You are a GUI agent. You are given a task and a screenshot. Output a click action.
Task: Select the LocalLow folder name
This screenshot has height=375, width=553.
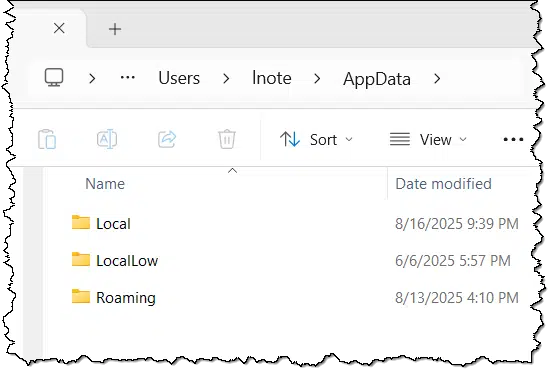[127, 261]
